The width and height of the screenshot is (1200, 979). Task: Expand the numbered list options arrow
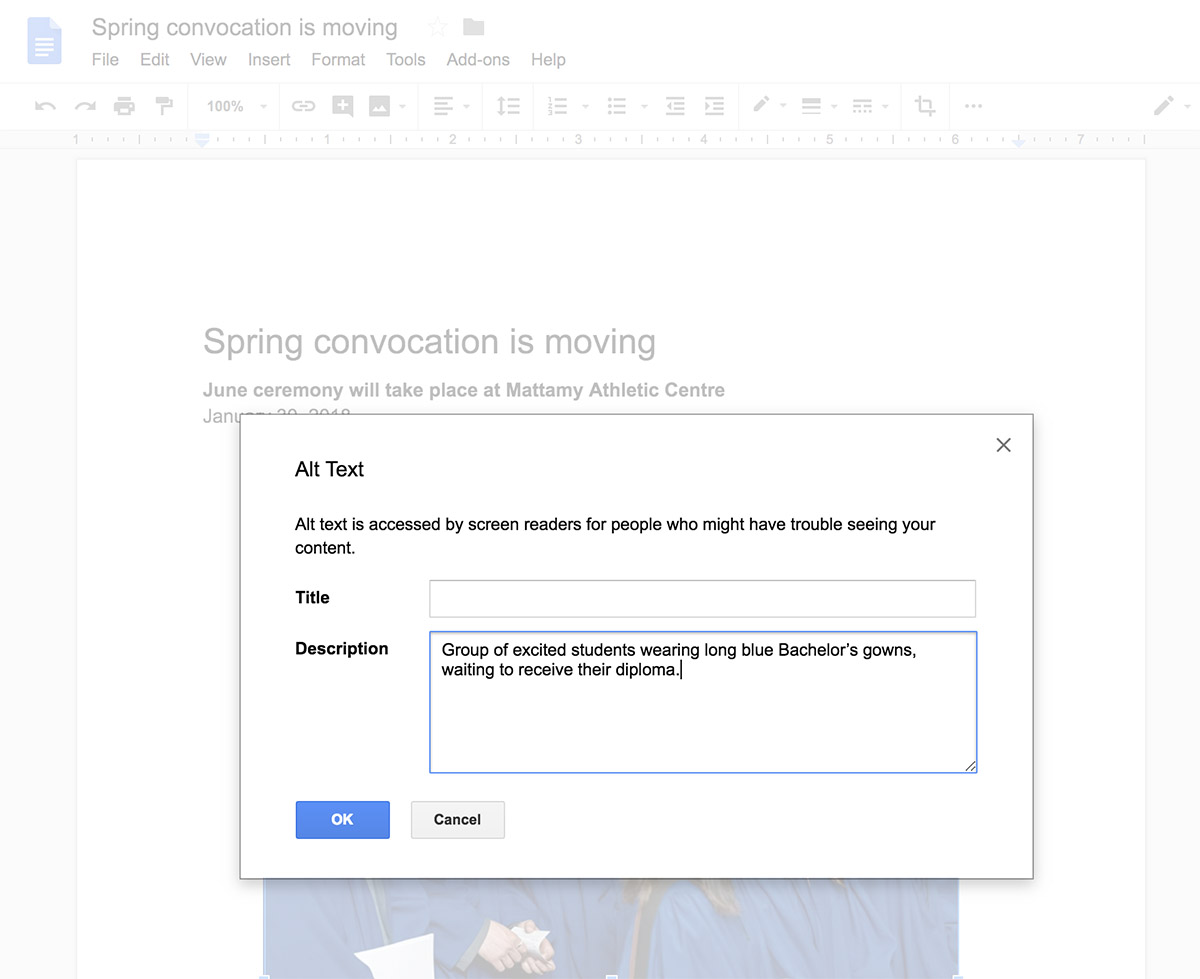click(585, 106)
